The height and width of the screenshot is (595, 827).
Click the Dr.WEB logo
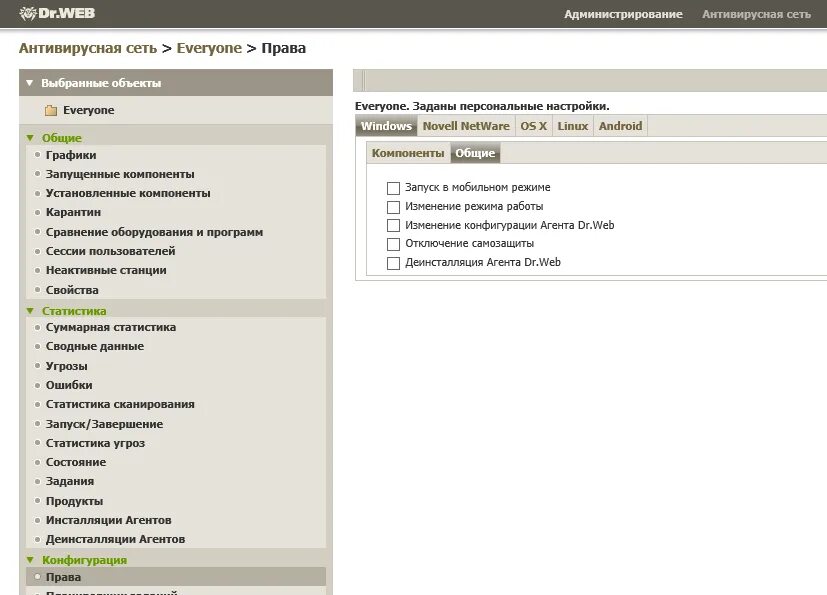[x=57, y=13]
